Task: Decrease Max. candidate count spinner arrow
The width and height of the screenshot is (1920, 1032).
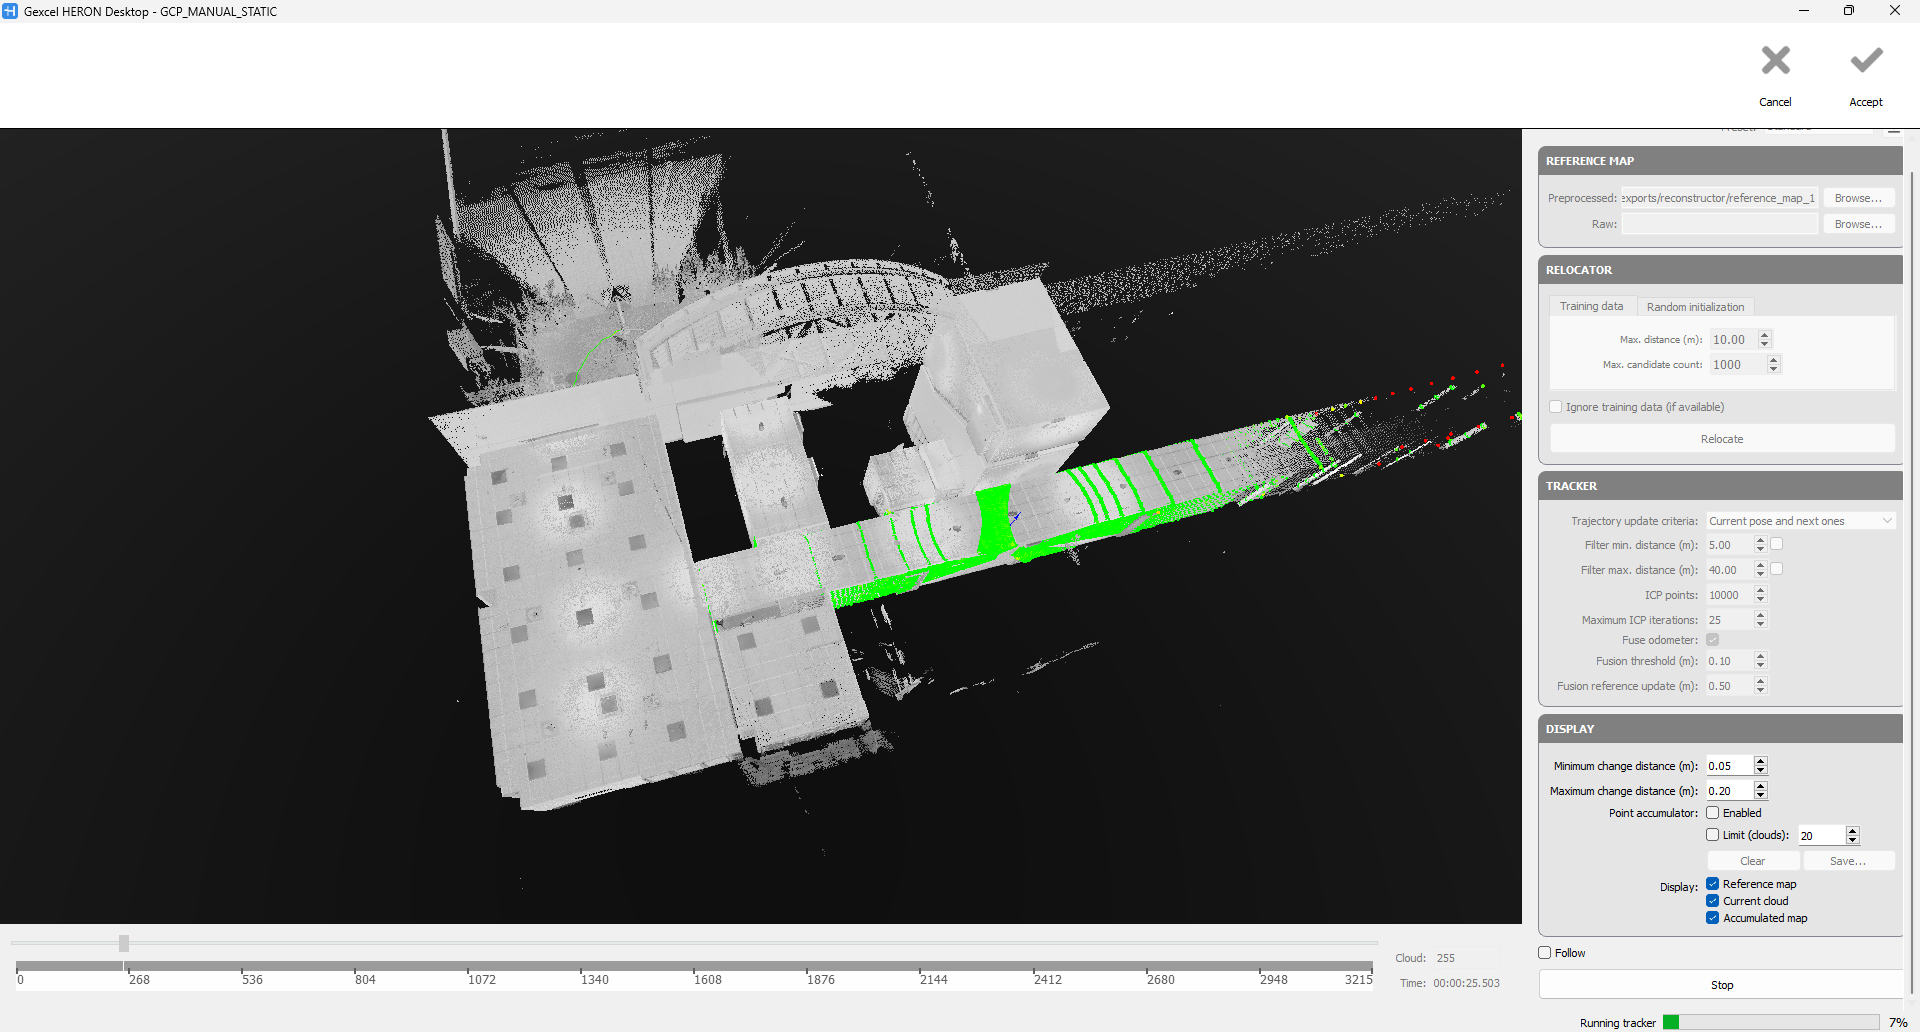Action: coord(1773,370)
